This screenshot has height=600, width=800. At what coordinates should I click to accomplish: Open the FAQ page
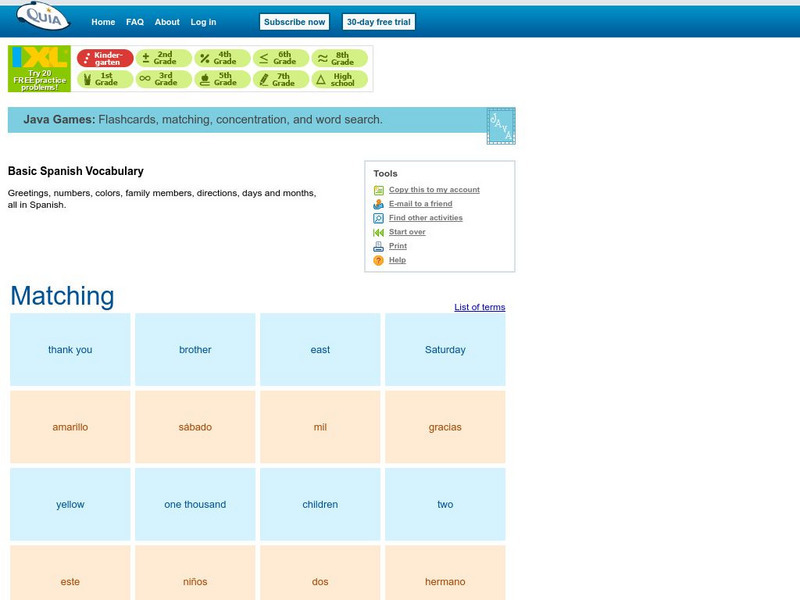pos(135,20)
